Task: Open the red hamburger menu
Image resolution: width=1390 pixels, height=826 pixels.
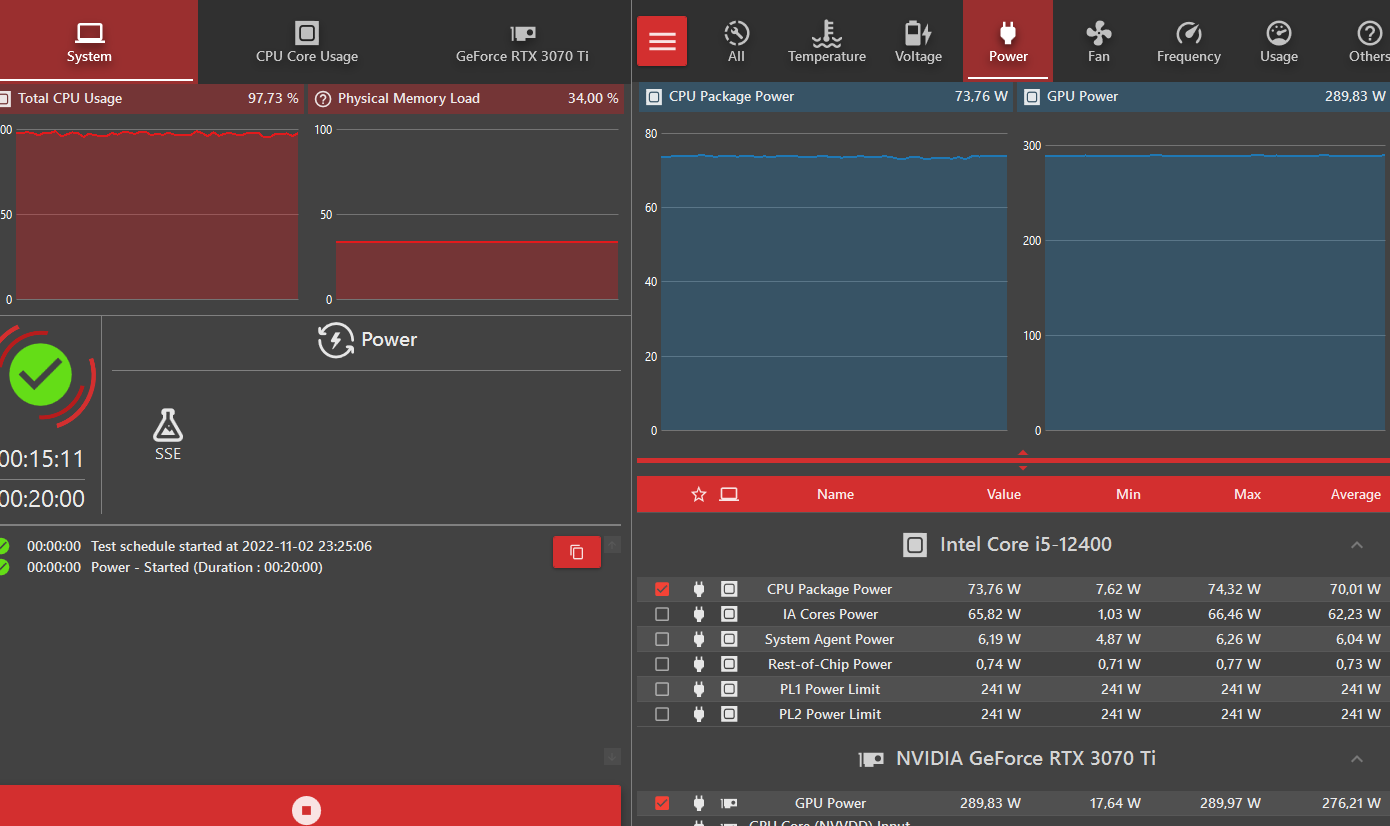Action: [662, 41]
